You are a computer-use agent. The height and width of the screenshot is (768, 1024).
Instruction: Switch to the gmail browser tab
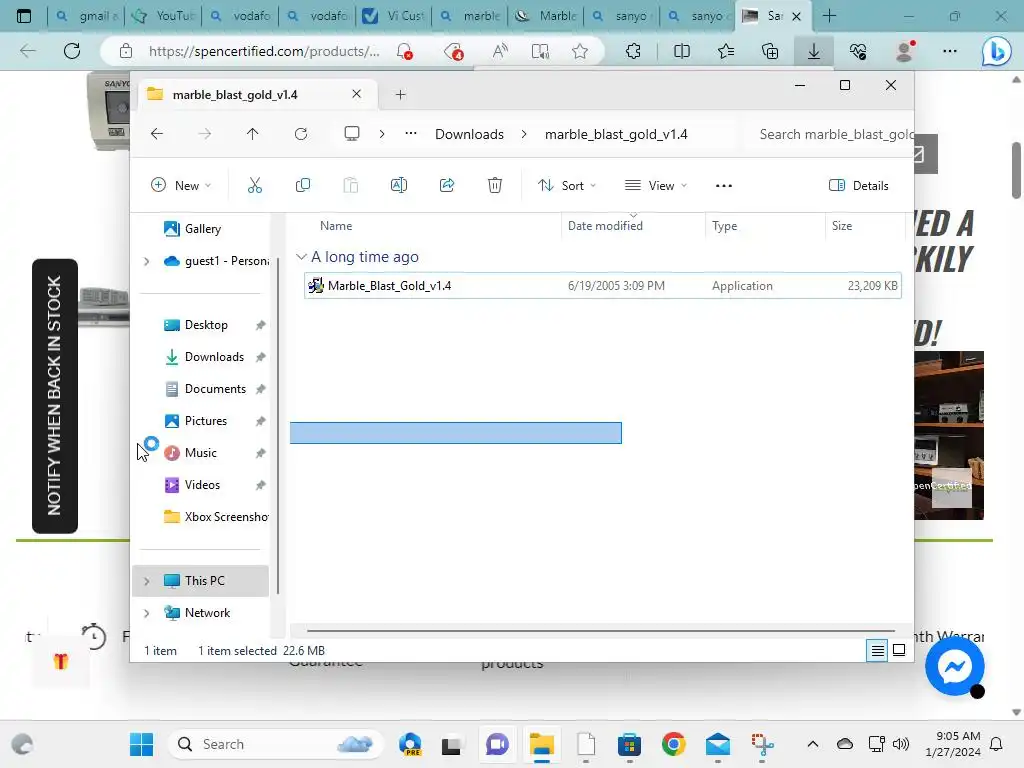pos(86,16)
